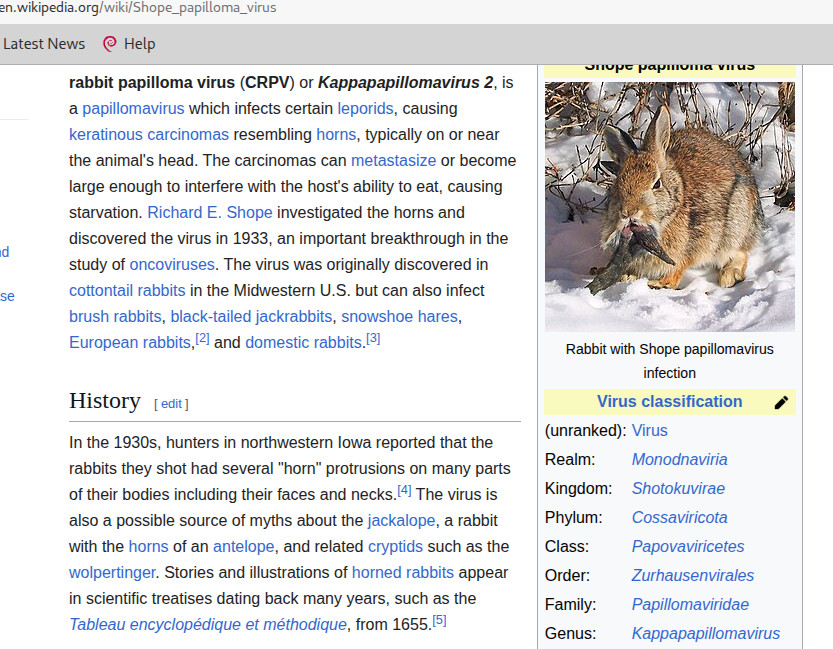
Task: Open the keratinous carcinomas link
Action: pyautogui.click(x=149, y=134)
